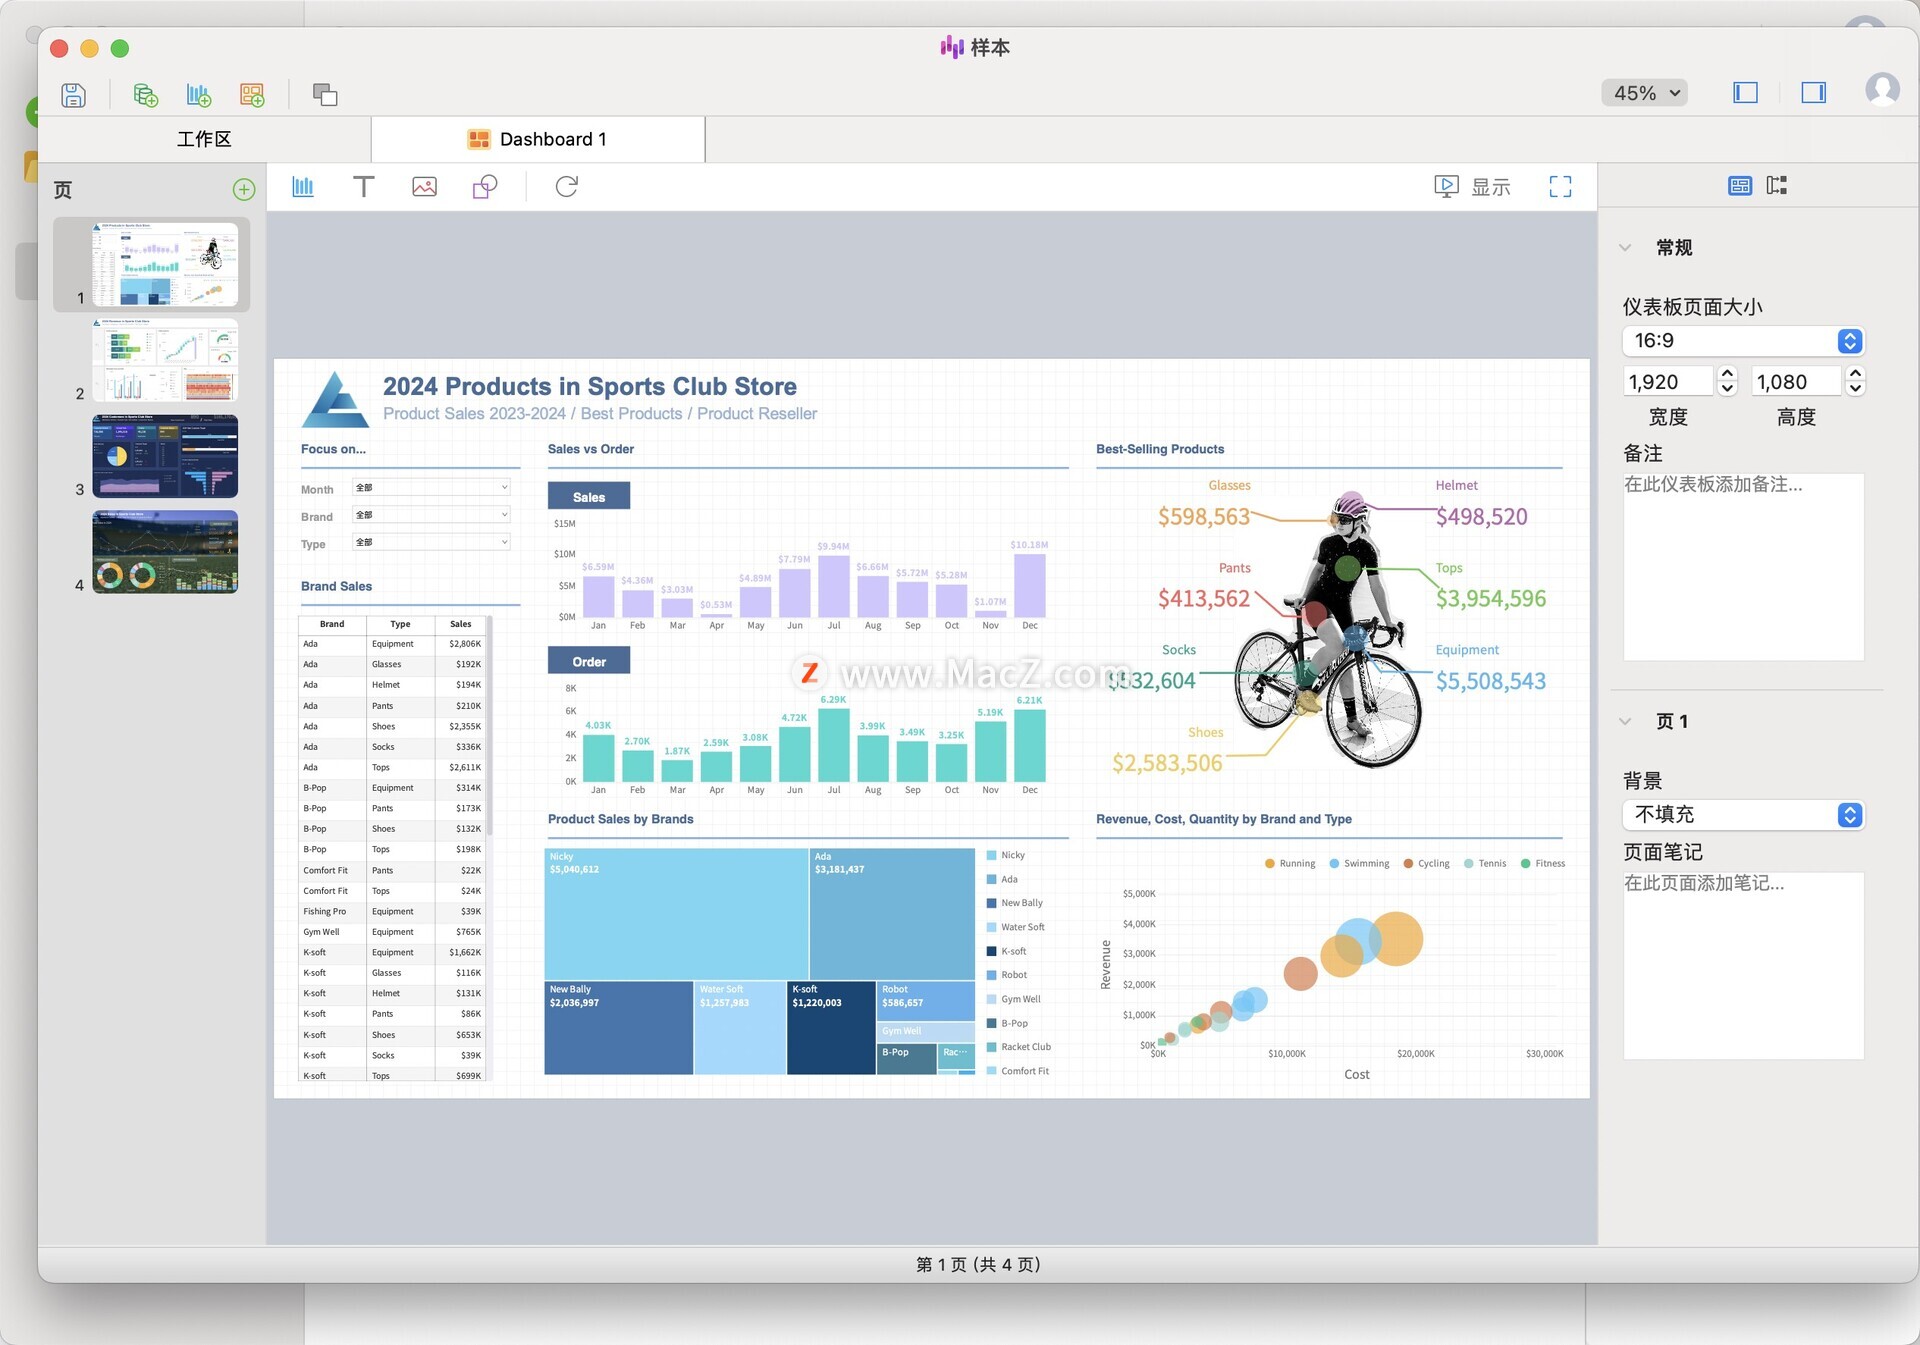This screenshot has height=1345, width=1920.
Task: Toggle the Running legend item
Action: pyautogui.click(x=1290, y=863)
